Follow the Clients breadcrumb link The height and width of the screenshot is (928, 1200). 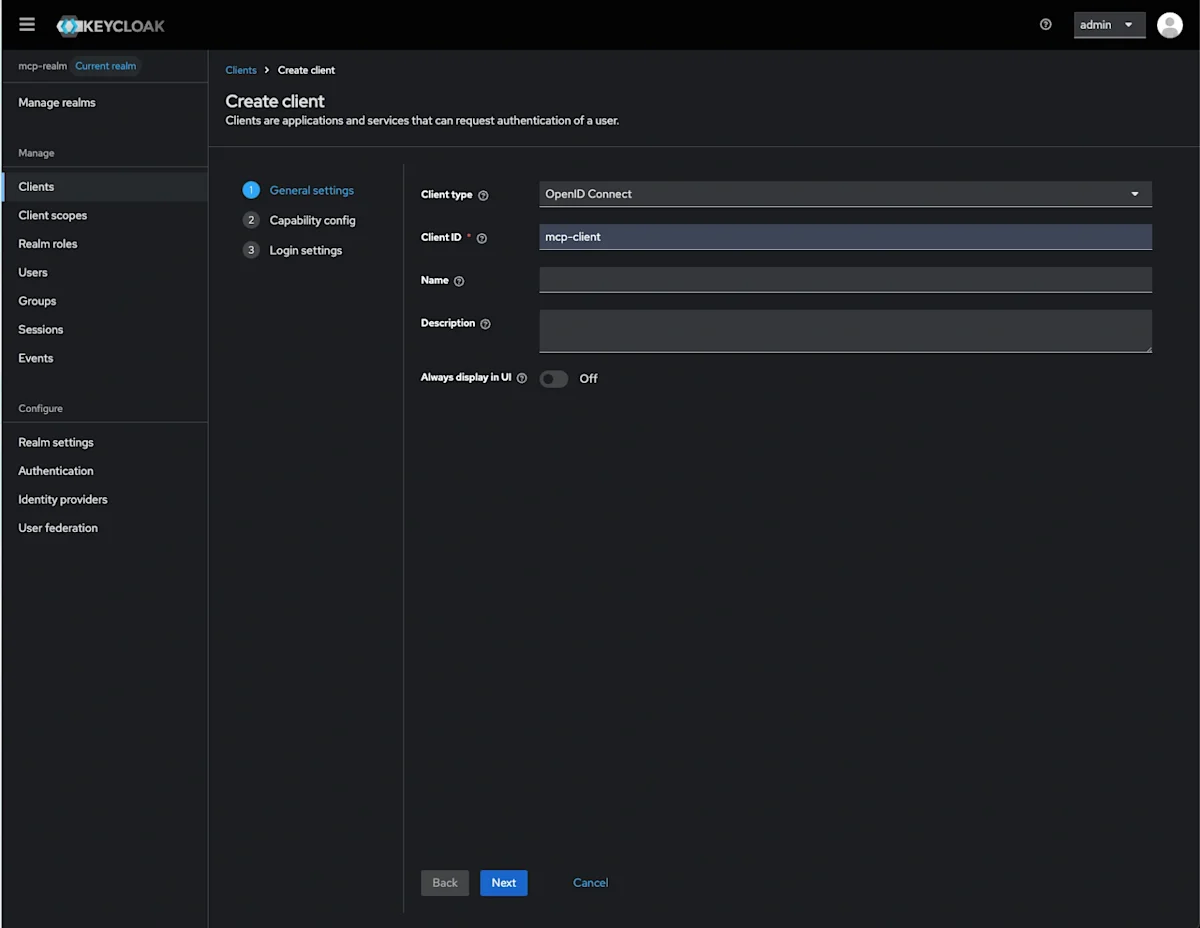(241, 70)
